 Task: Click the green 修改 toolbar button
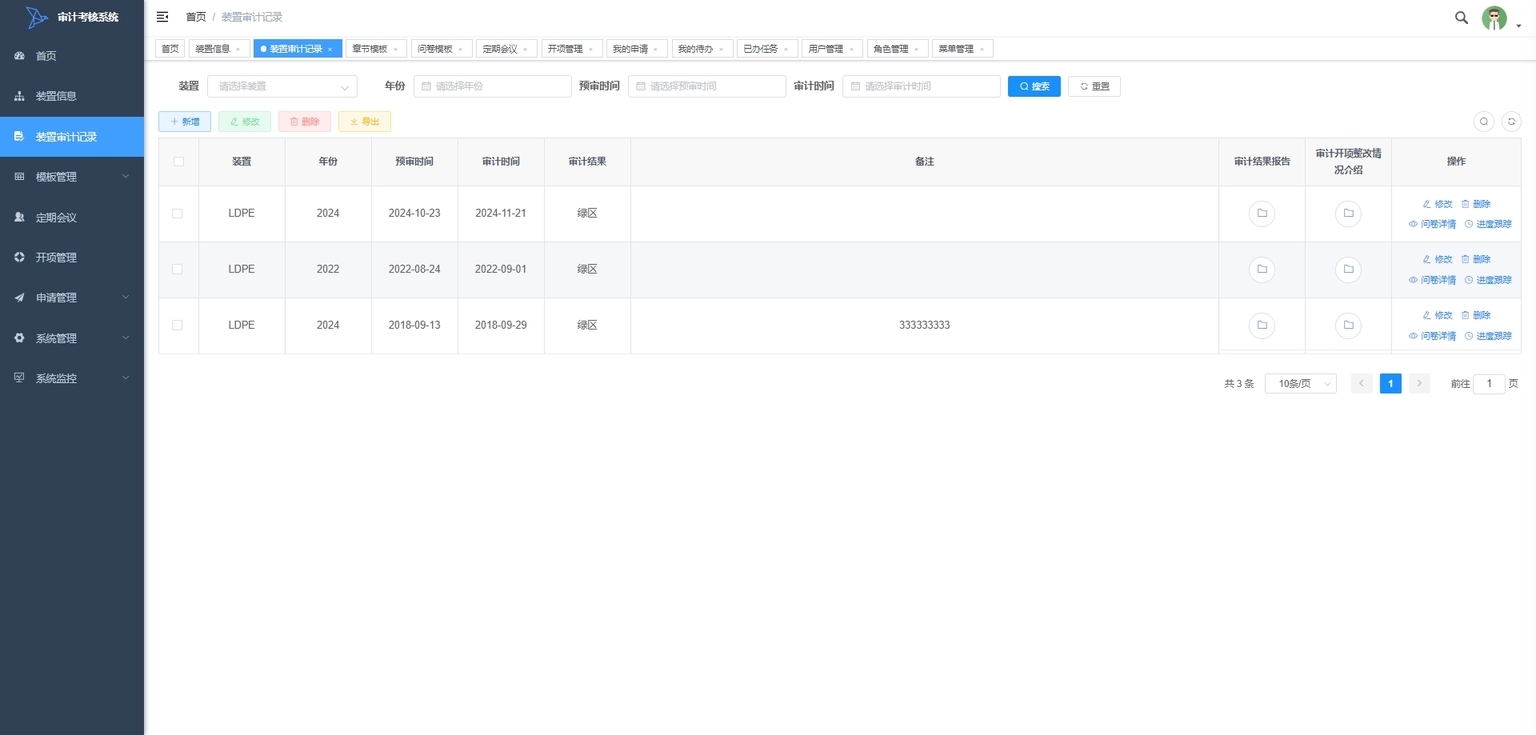245,122
